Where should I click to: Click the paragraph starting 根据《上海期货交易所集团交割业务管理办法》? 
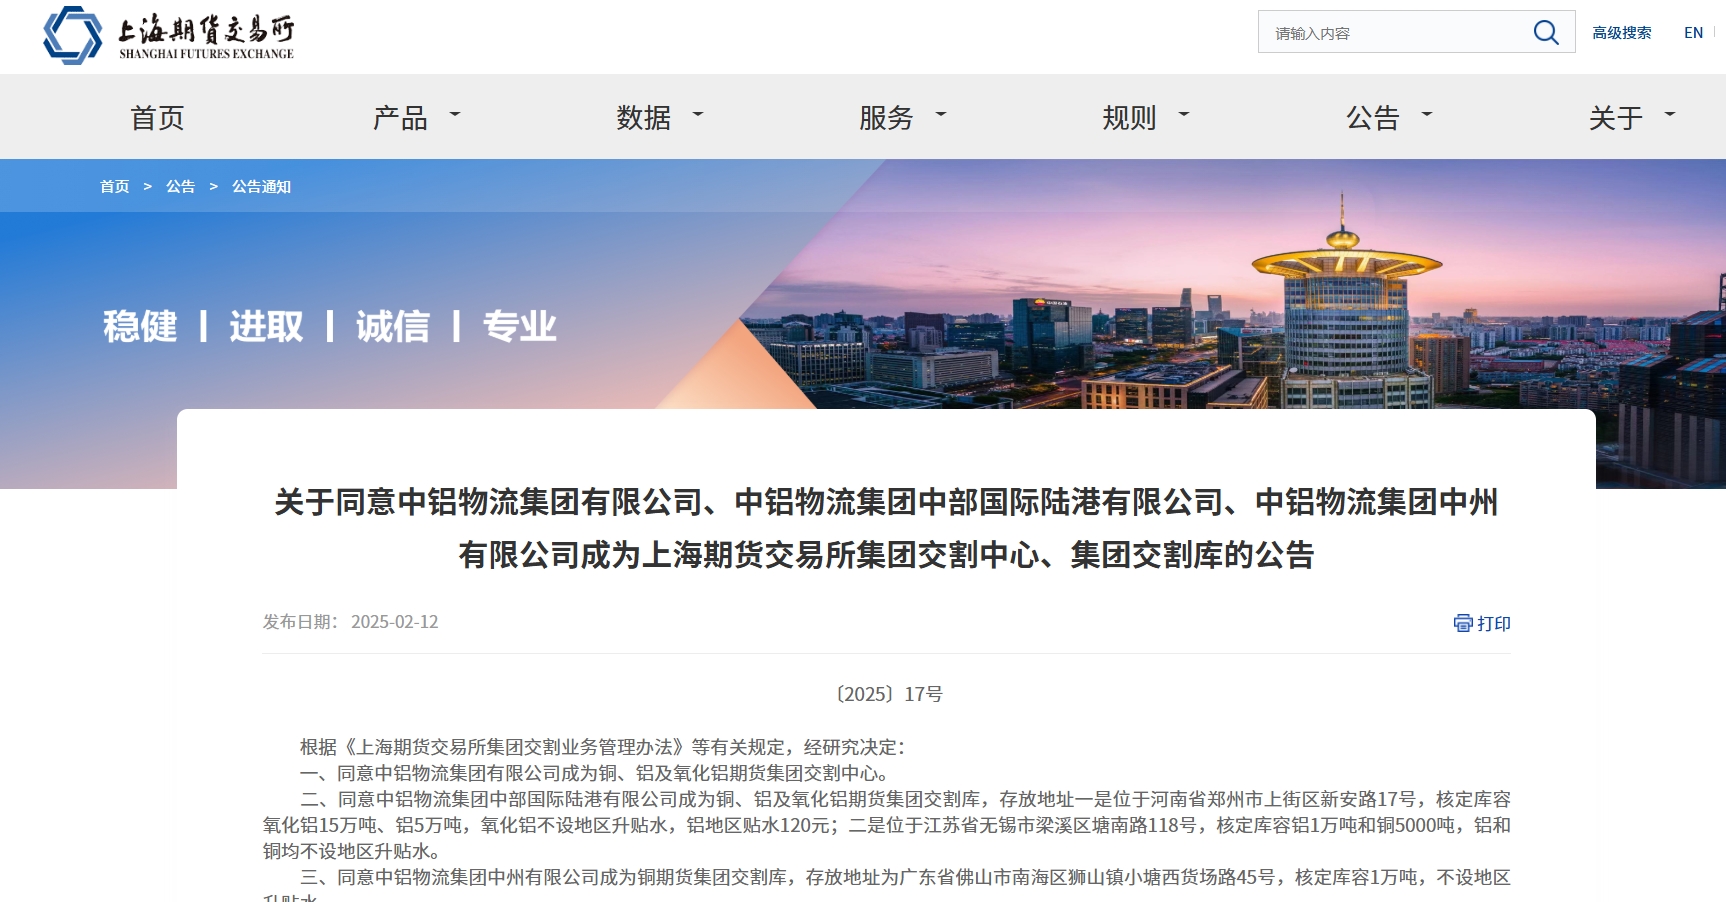click(603, 747)
